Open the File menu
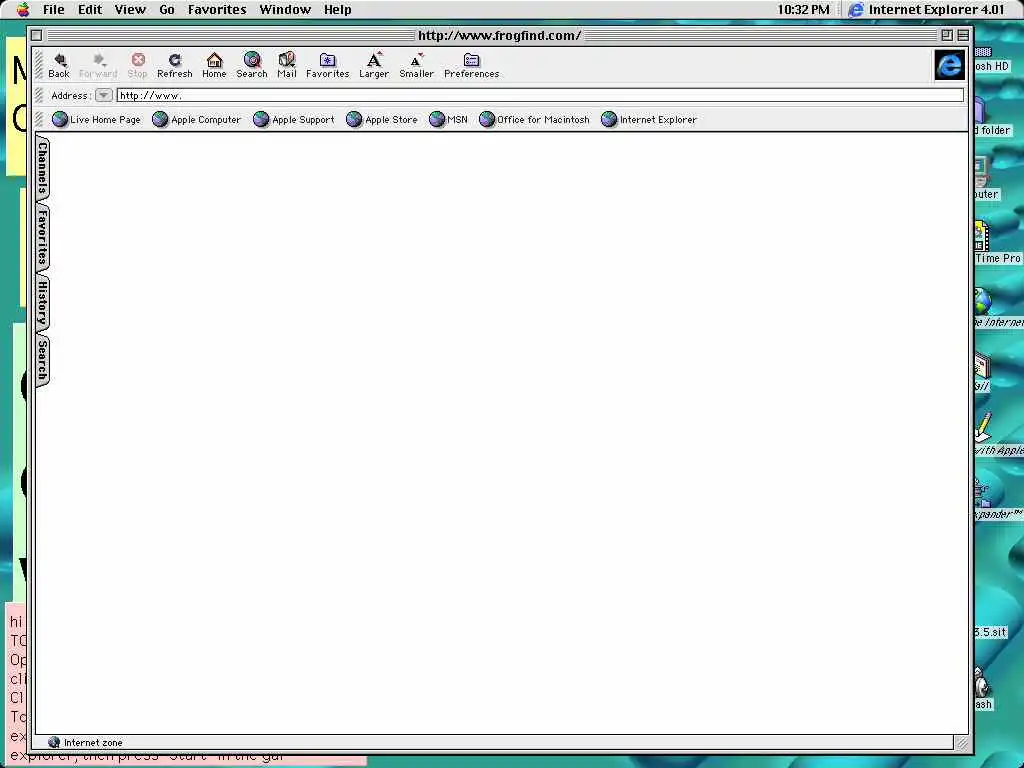 [54, 9]
